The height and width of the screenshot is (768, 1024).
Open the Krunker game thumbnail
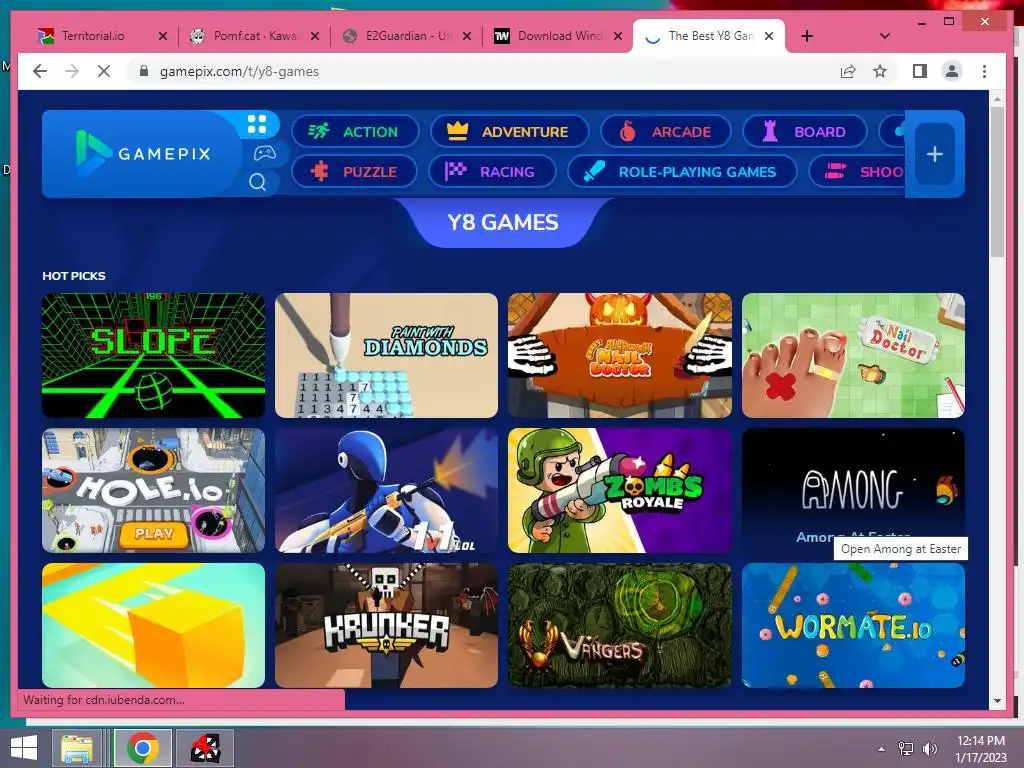coord(387,626)
